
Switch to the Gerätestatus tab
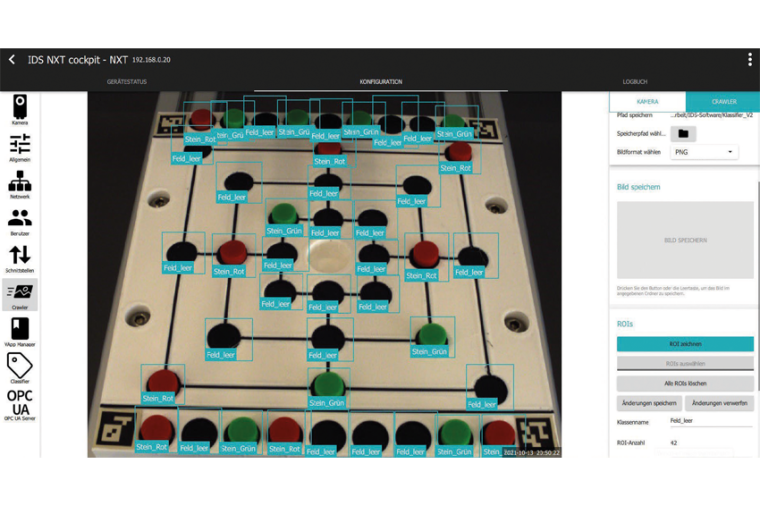[x=128, y=82]
